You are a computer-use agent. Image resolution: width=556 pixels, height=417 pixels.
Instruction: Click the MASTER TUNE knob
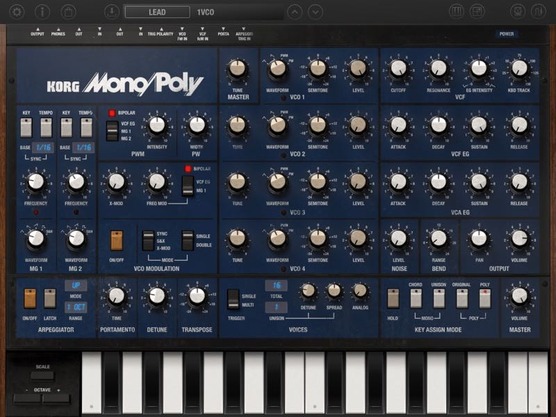point(237,68)
